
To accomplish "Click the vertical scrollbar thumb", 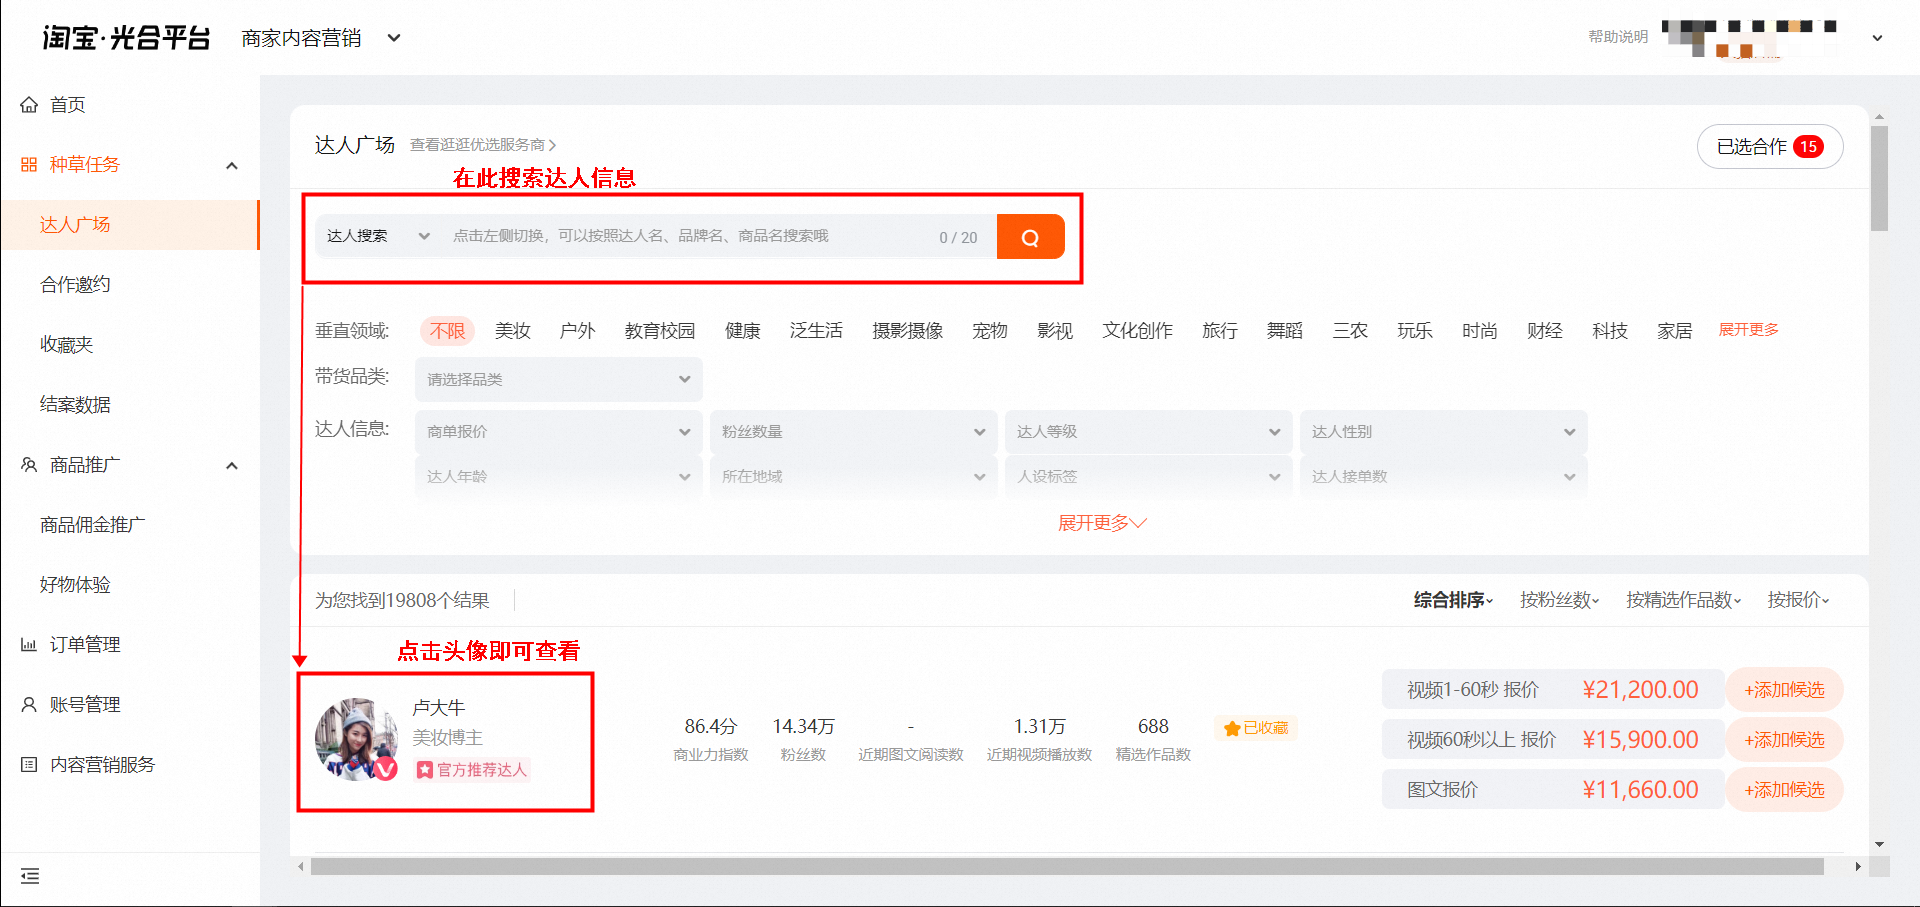I will pos(1879,178).
